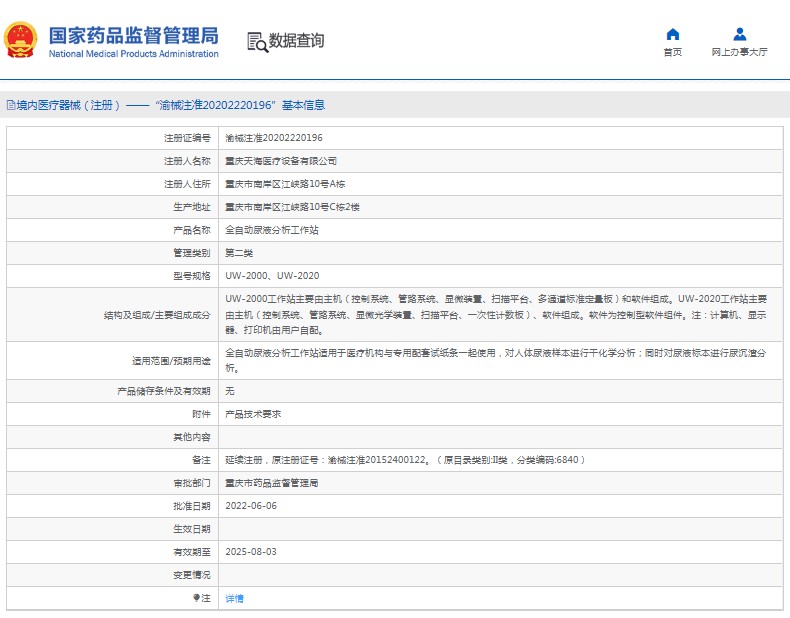Select product name 全自动尿液分析工作站 cell
Viewport: 790px width, 618px height.
(x=272, y=230)
